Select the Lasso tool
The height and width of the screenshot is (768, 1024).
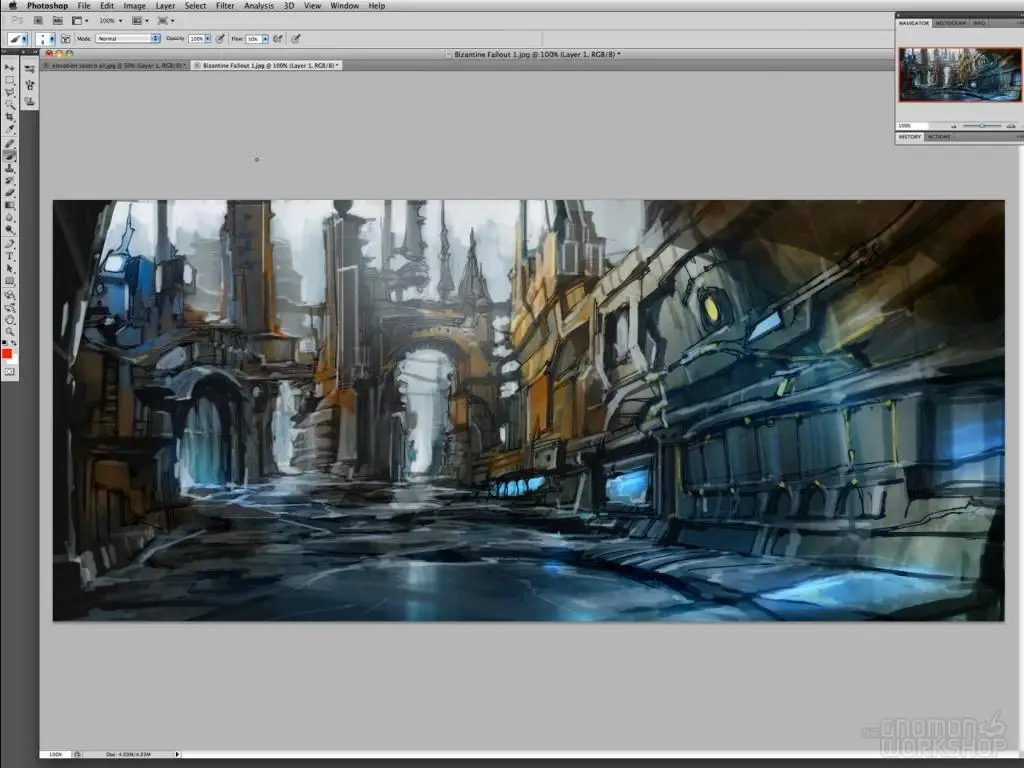click(x=10, y=92)
